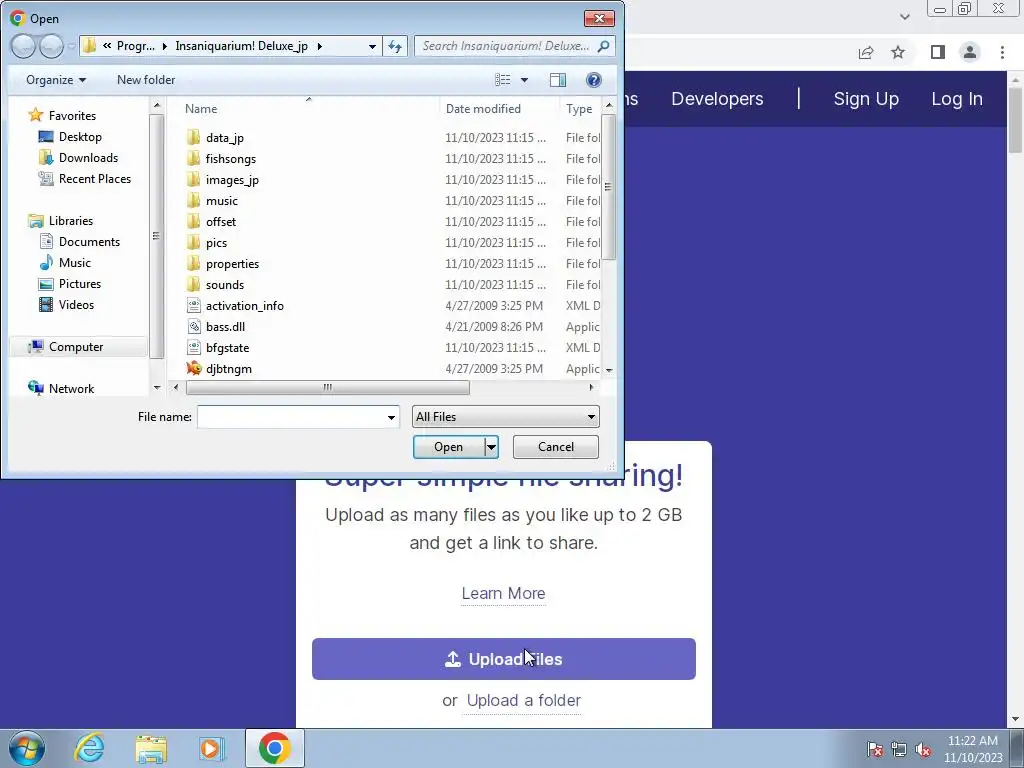The image size is (1024, 768).
Task: Open Developers menu on website
Action: coord(717,99)
